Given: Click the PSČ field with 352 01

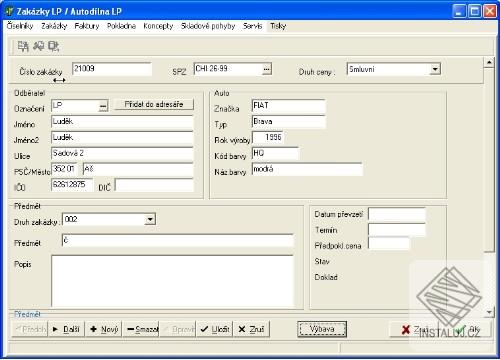Looking at the screenshot, I should click(x=65, y=169).
